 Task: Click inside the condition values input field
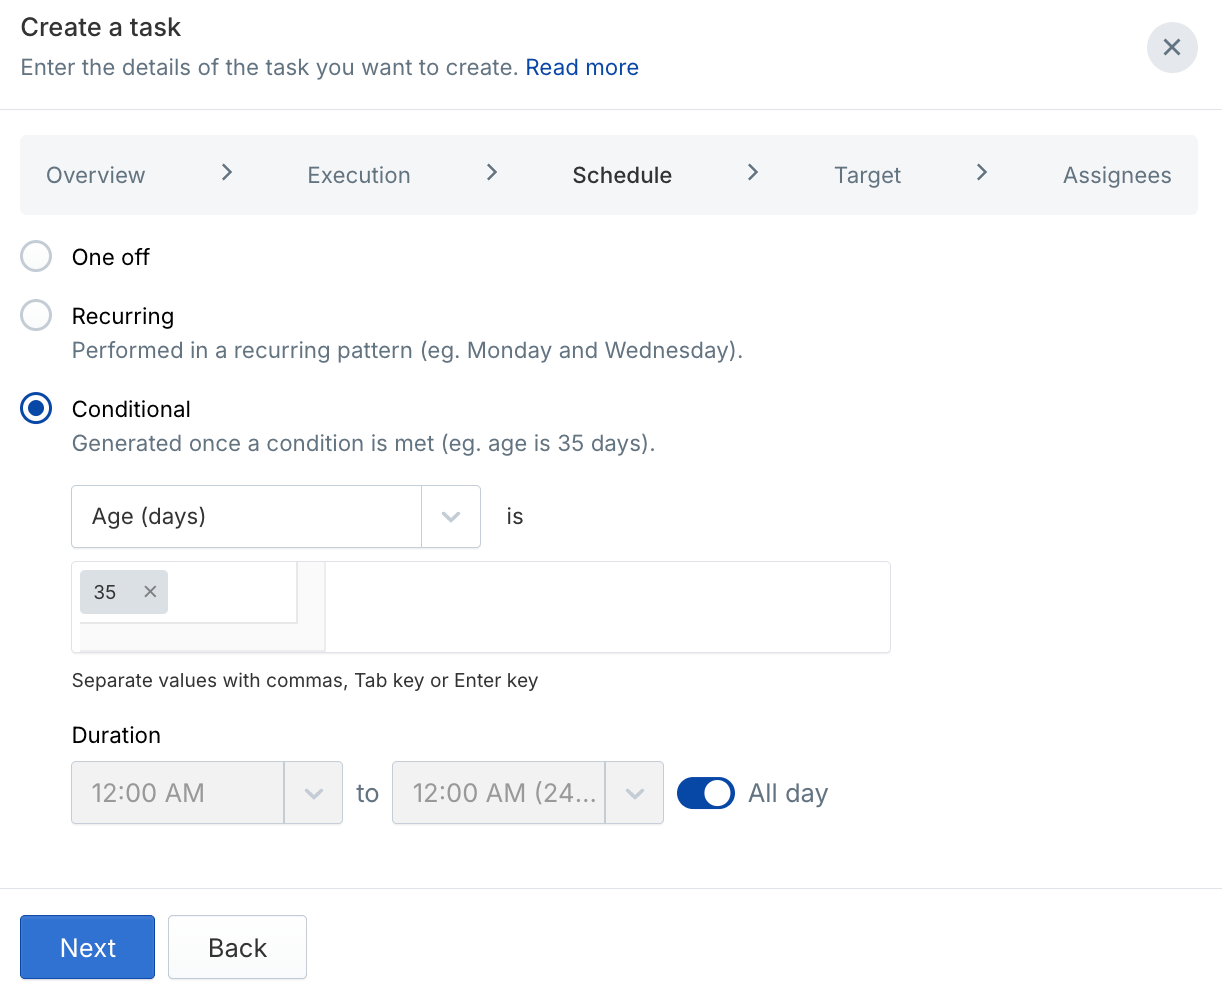[606, 607]
